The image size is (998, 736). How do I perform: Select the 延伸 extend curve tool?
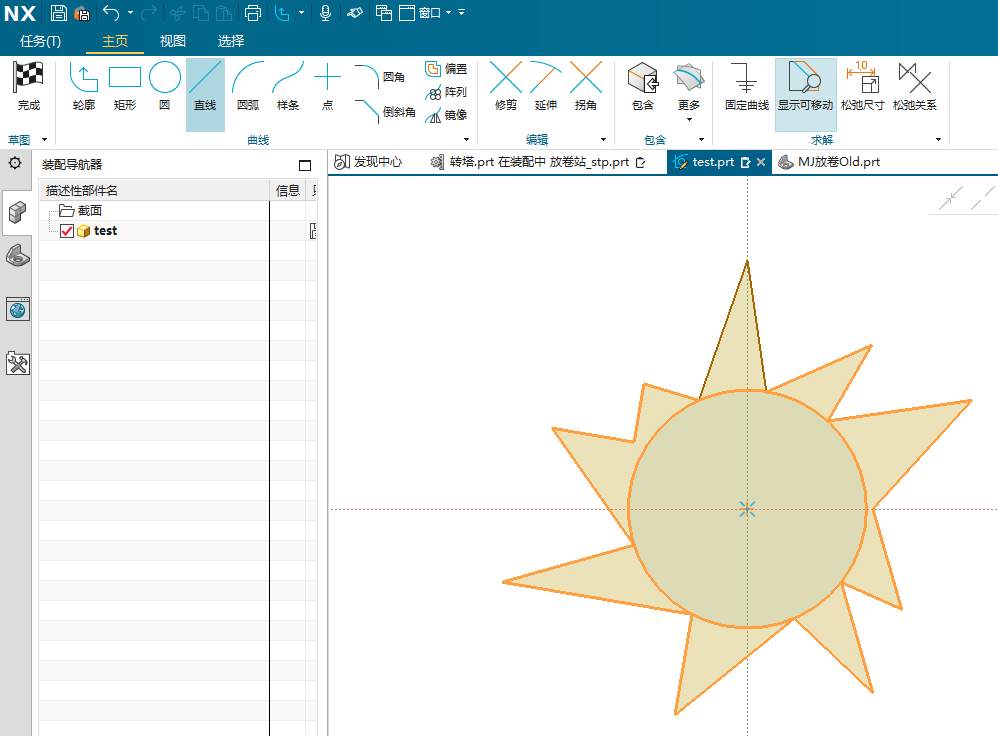(545, 87)
